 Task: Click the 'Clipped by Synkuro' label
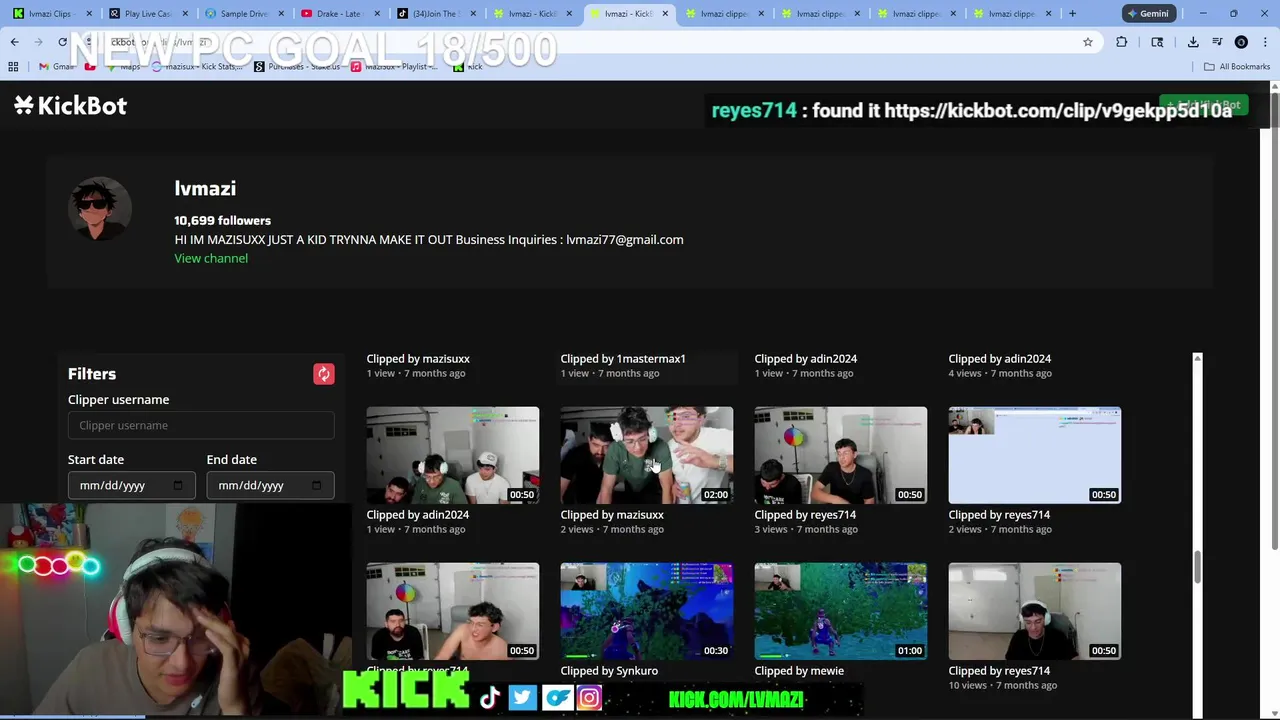coord(609,671)
